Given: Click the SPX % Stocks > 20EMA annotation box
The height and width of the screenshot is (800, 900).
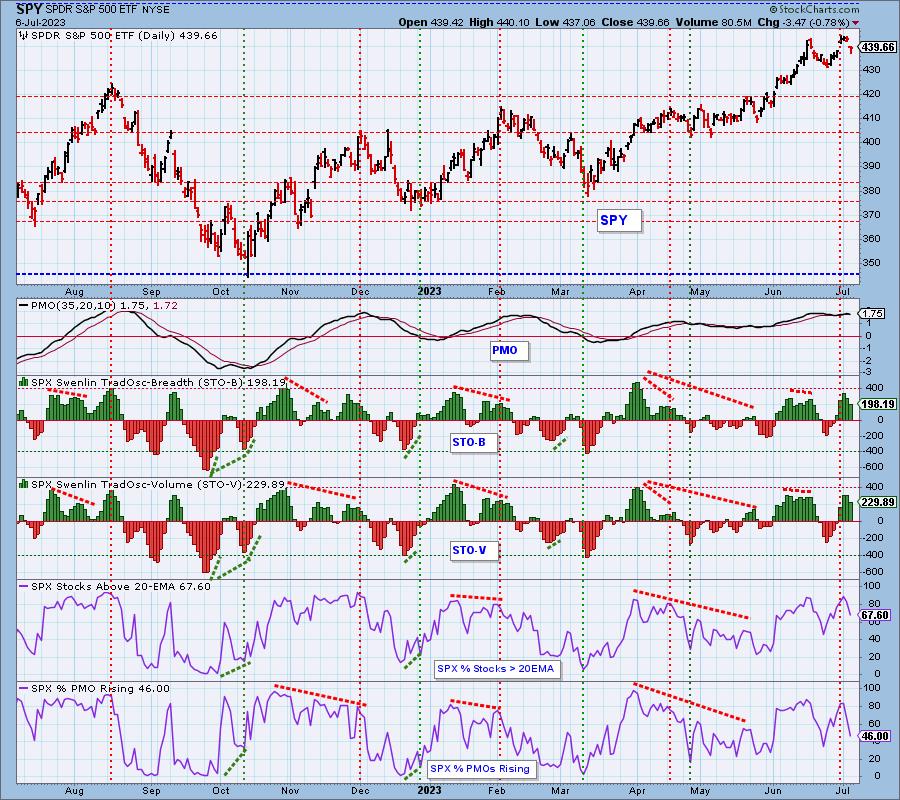Looking at the screenshot, I should point(496,669).
